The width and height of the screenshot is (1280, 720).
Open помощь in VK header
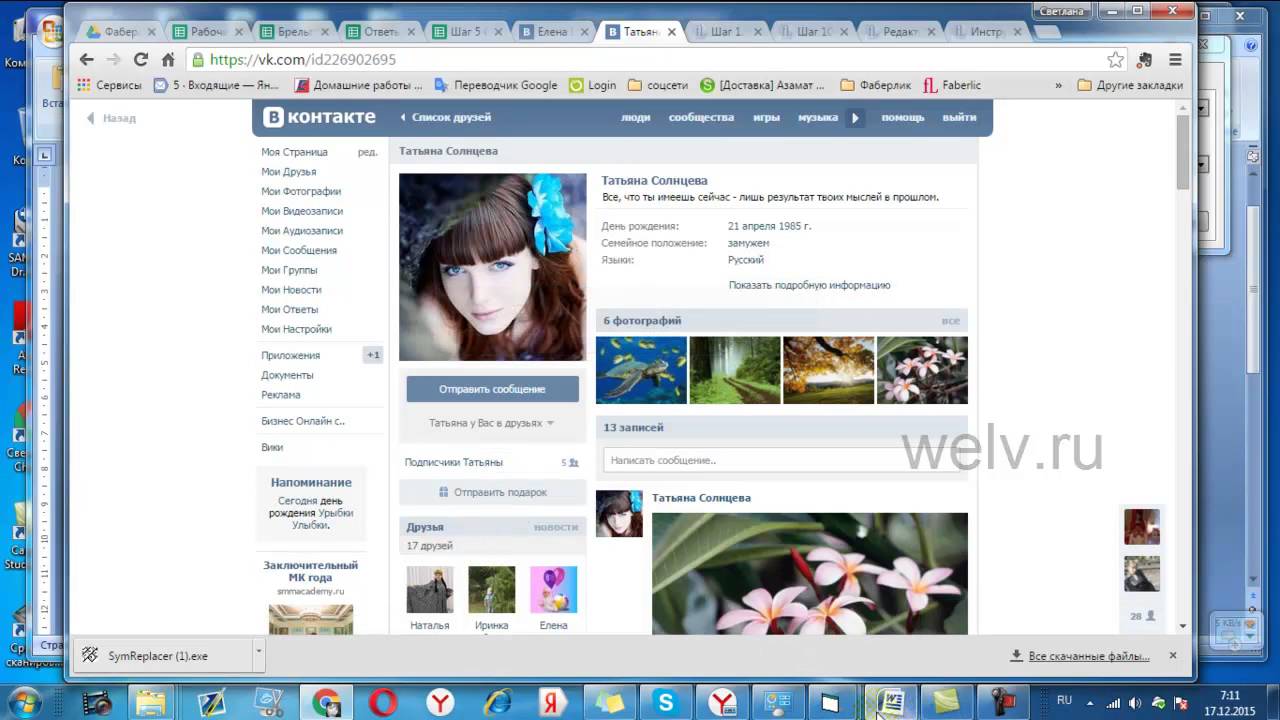[902, 117]
